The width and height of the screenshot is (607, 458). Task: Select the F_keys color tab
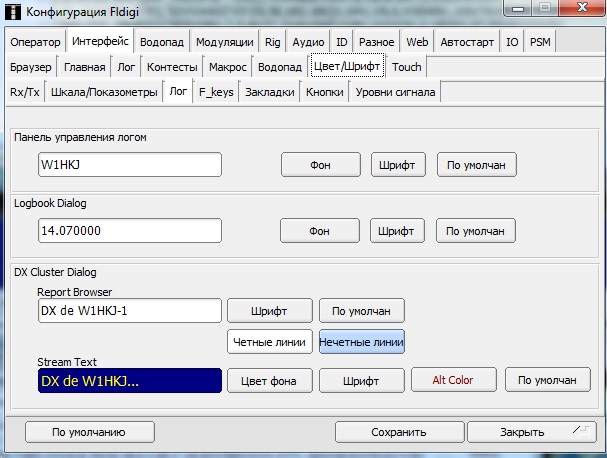pyautogui.click(x=216, y=92)
